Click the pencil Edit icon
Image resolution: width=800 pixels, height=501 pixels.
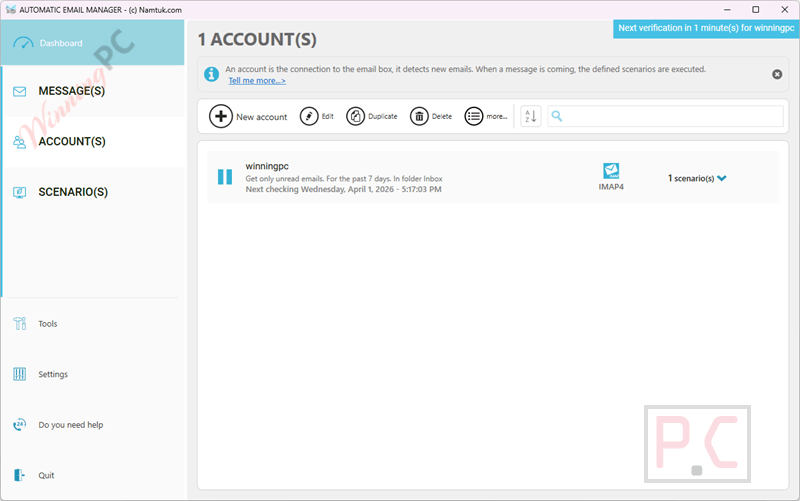(x=309, y=116)
